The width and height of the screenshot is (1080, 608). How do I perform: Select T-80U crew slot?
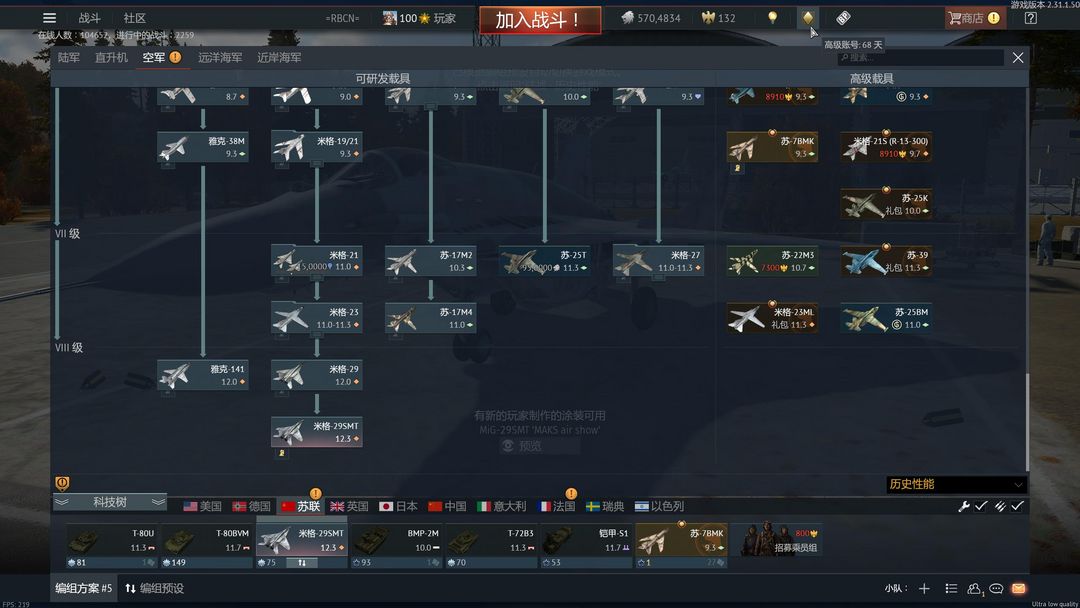[x=112, y=545]
